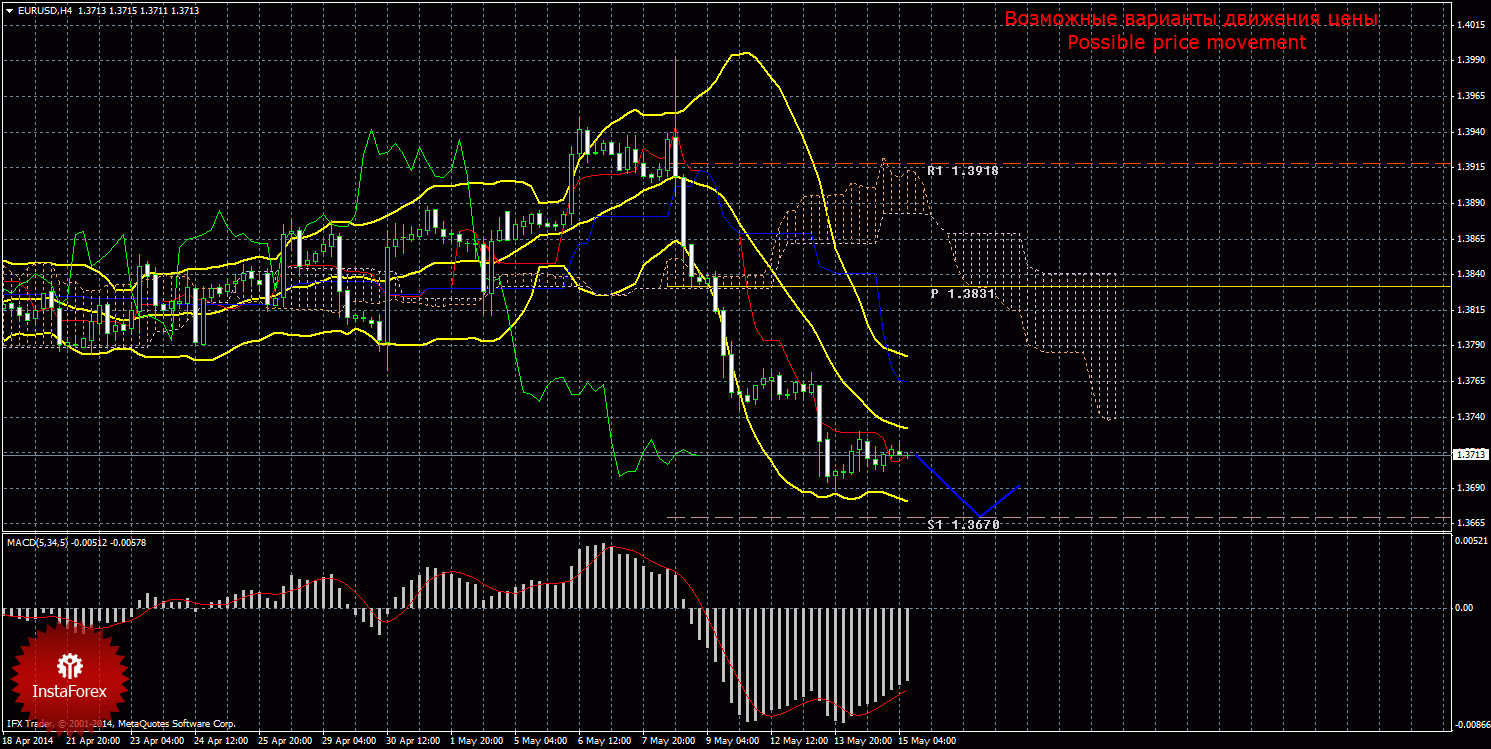Click the P 1.3831 pivot label
The height and width of the screenshot is (749, 1491).
tap(962, 294)
